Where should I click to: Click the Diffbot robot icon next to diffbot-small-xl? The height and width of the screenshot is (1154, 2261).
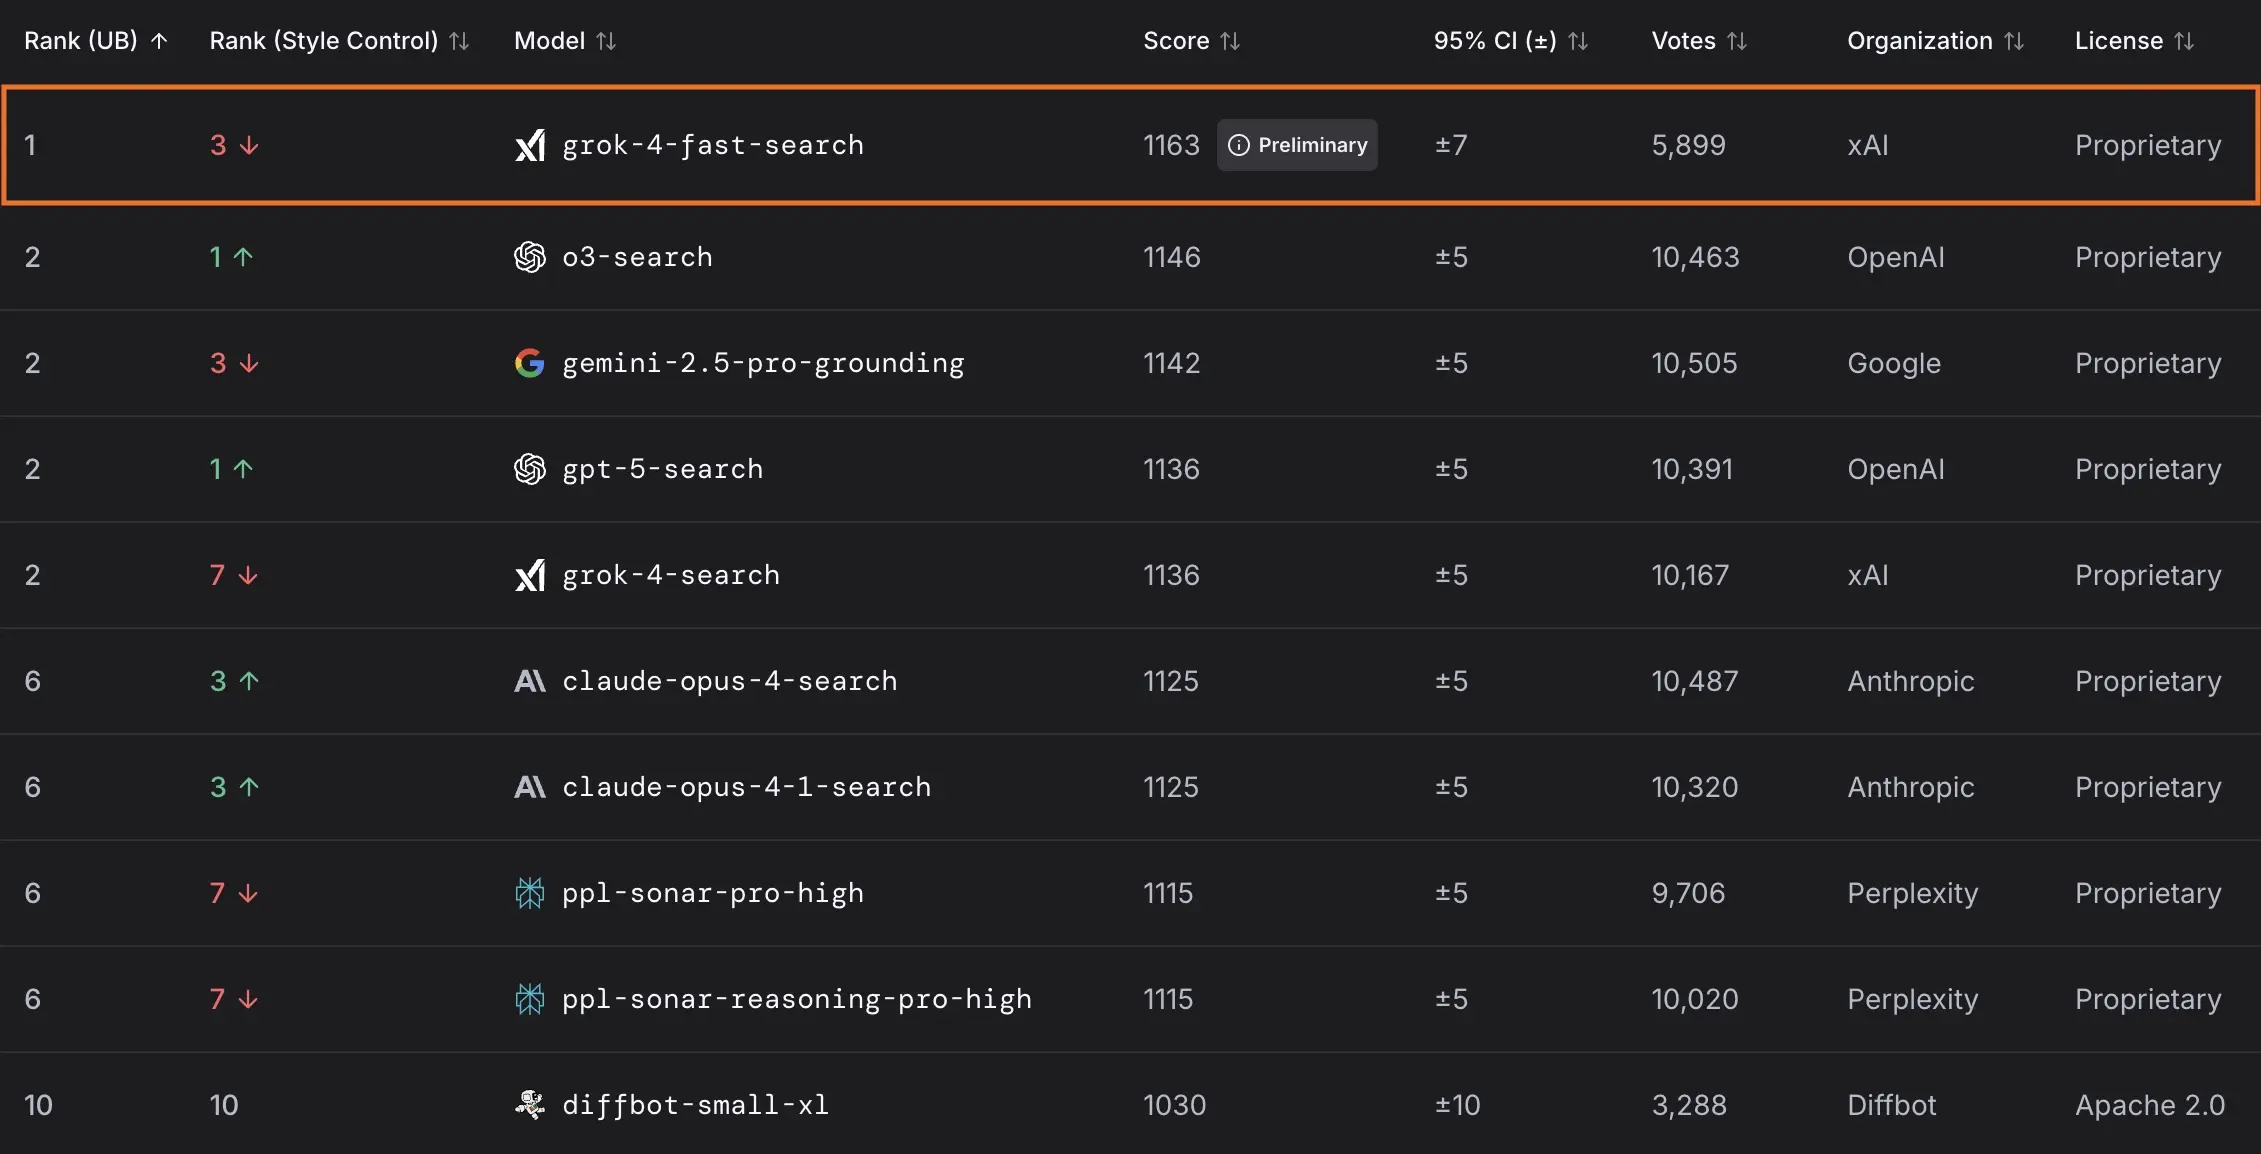[531, 1105]
